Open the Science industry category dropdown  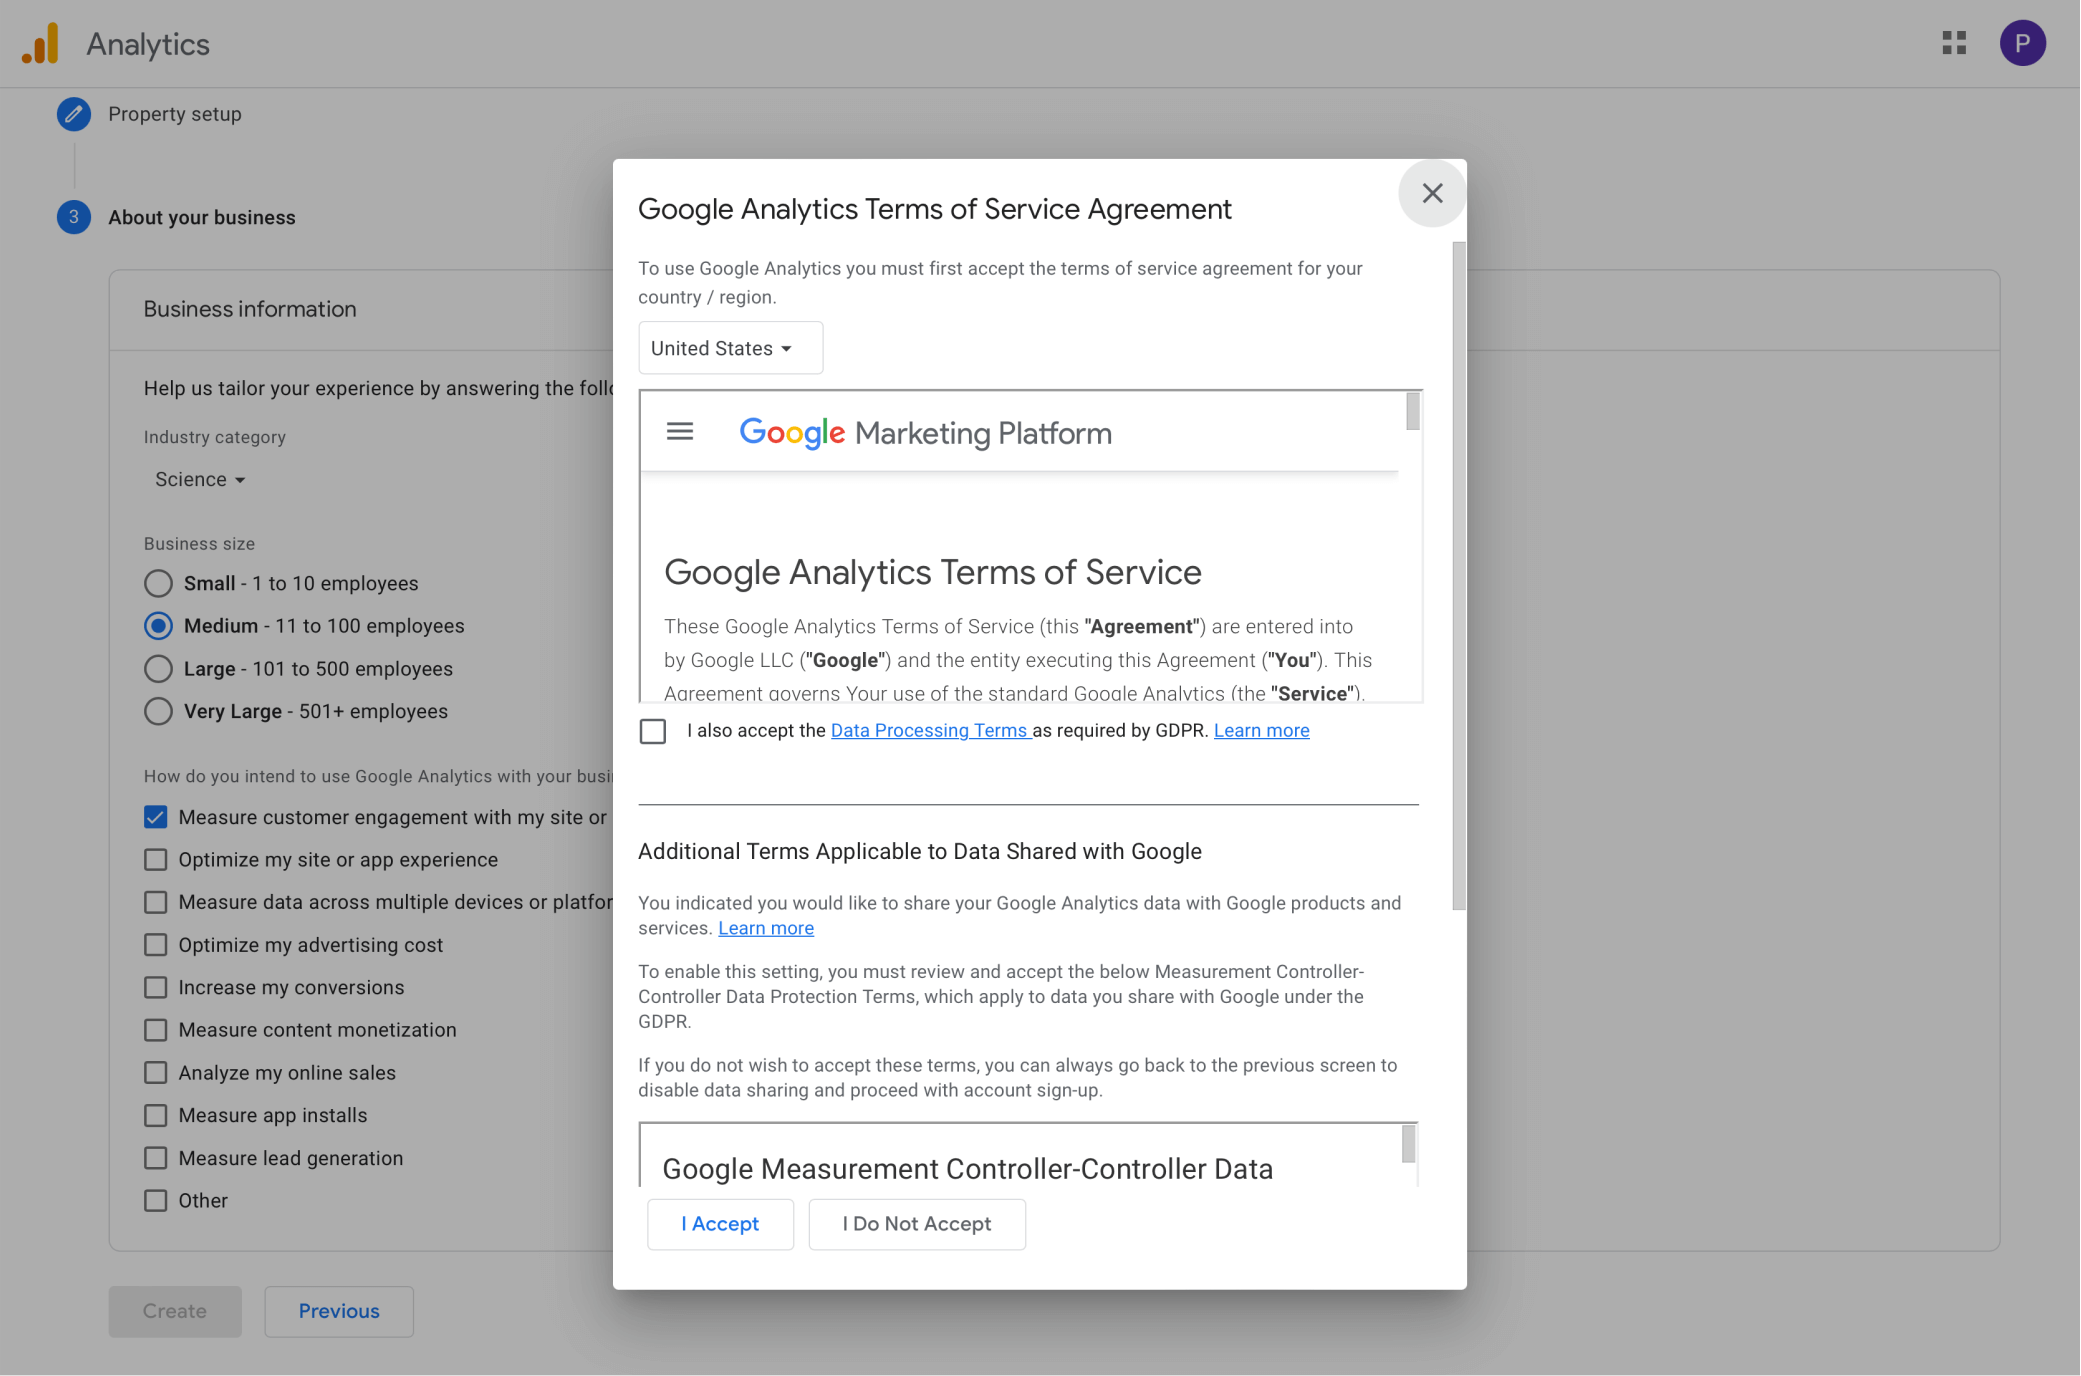[x=200, y=480]
